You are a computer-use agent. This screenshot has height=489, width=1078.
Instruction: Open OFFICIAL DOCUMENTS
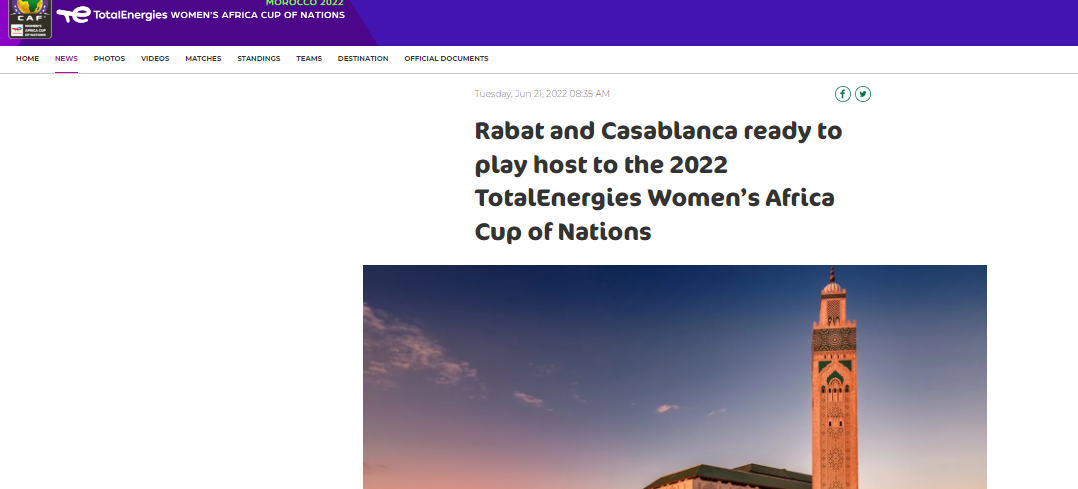[x=446, y=59]
